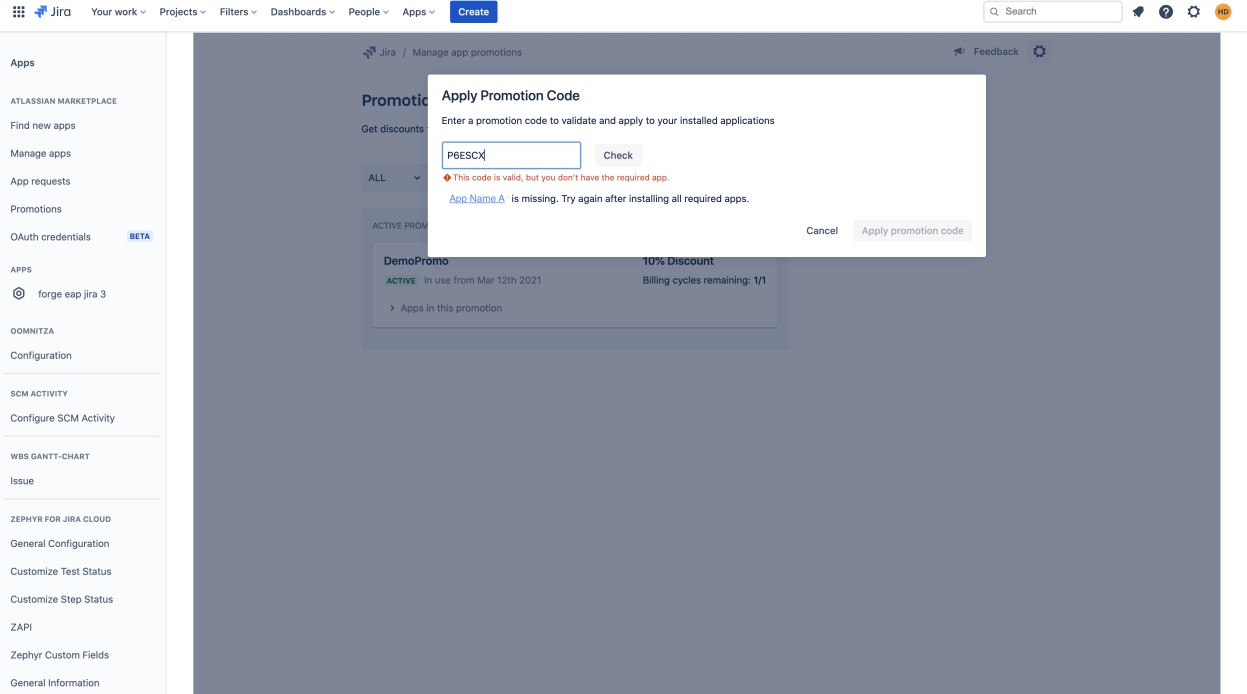Click the Check button

(x=618, y=155)
